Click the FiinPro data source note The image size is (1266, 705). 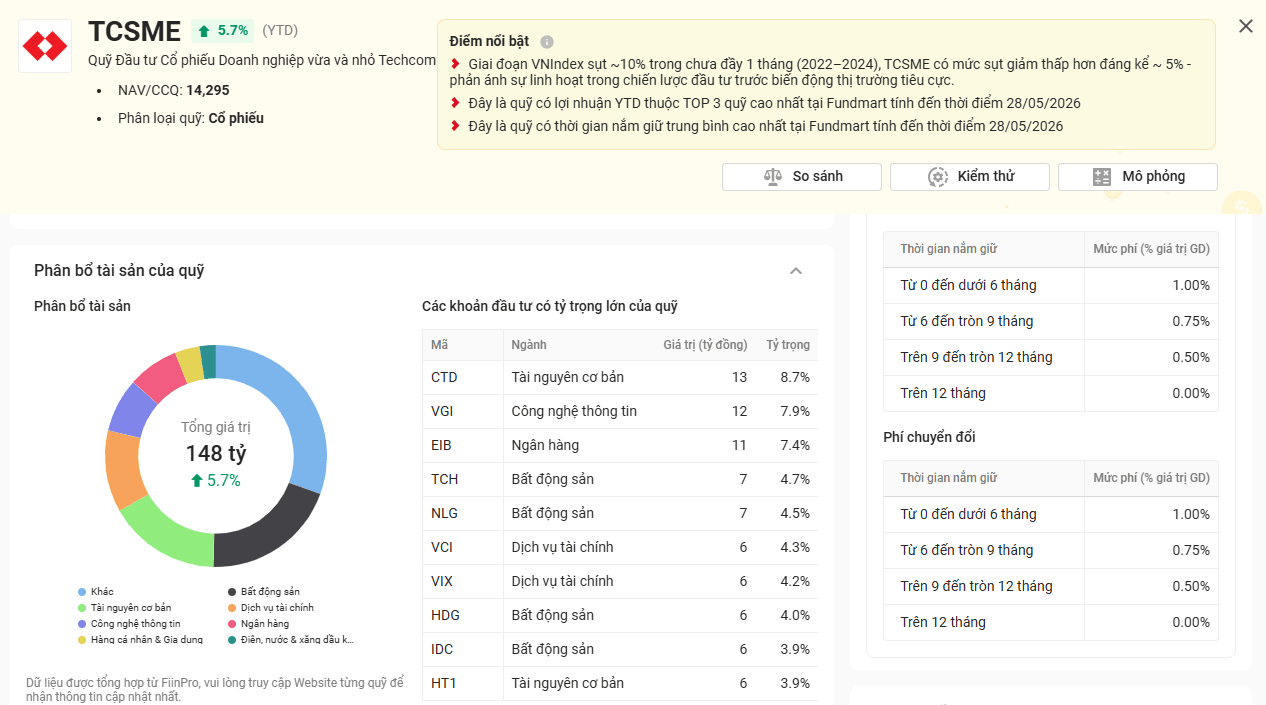[x=215, y=689]
